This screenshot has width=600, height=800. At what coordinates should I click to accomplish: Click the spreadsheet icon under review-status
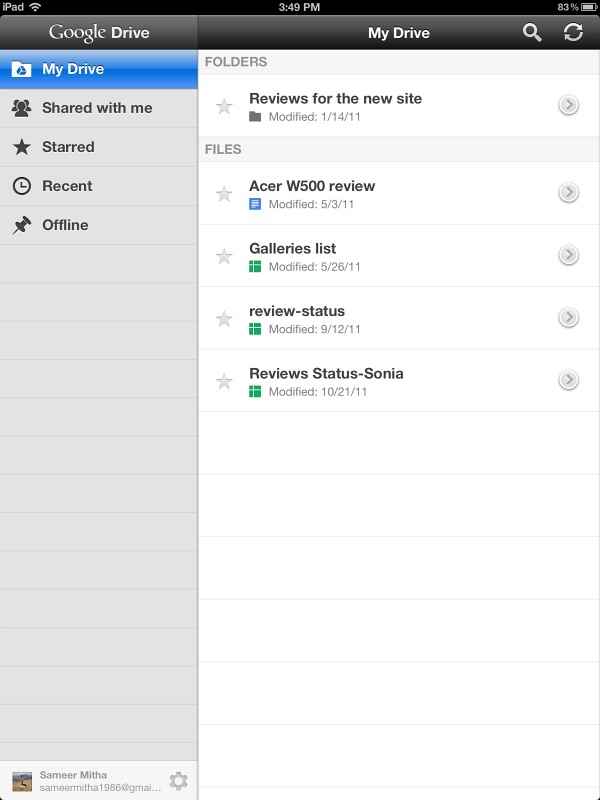(255, 329)
